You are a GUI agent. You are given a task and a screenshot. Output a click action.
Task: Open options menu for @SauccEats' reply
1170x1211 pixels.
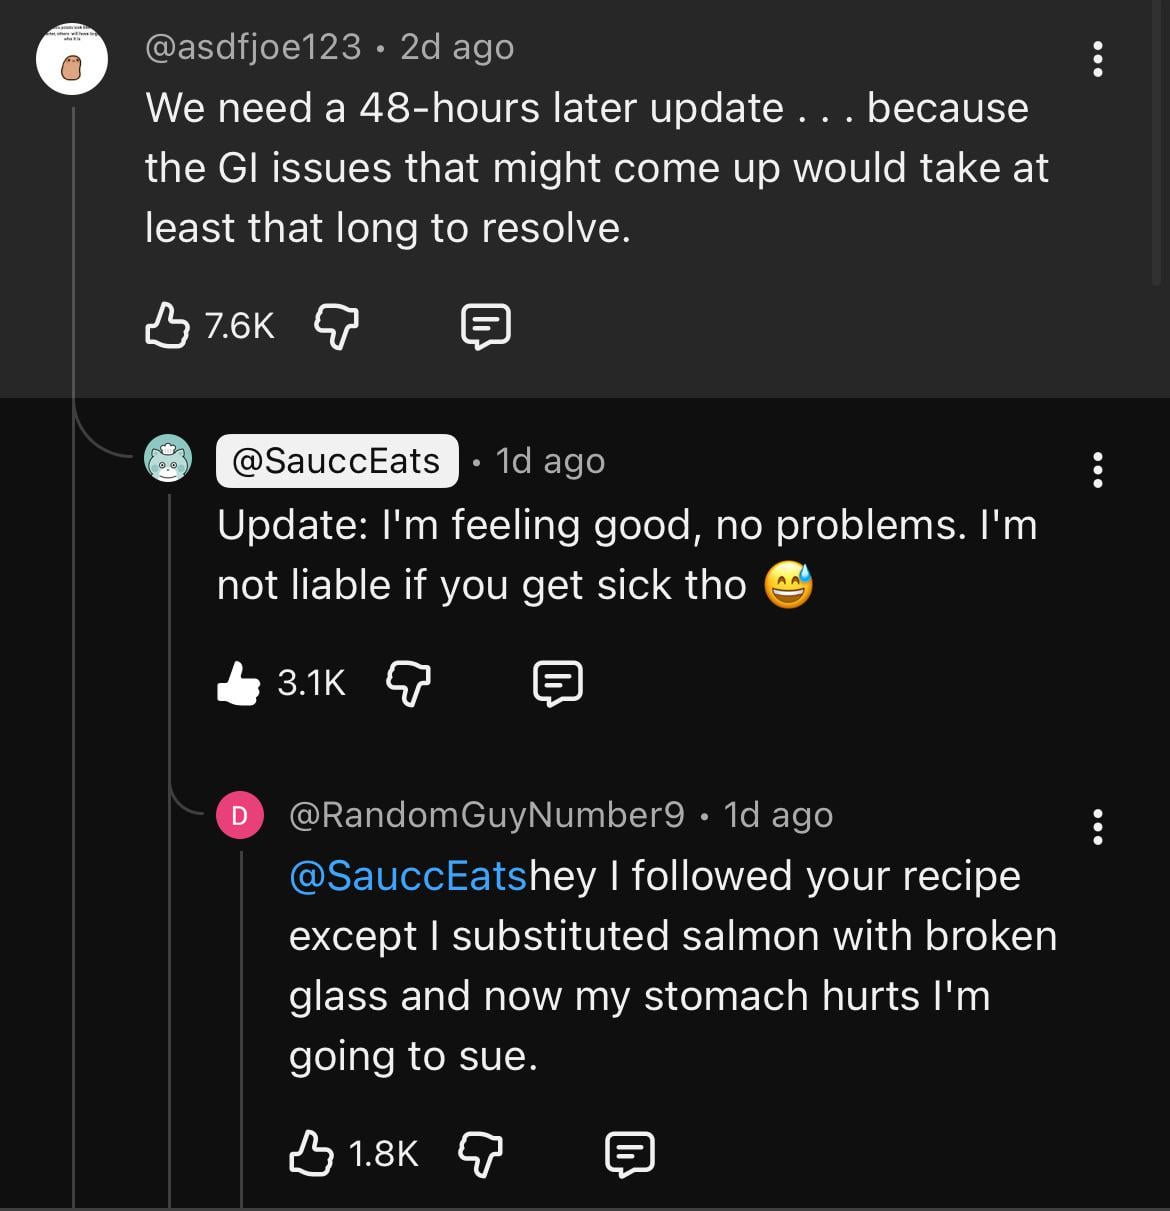(x=1098, y=470)
